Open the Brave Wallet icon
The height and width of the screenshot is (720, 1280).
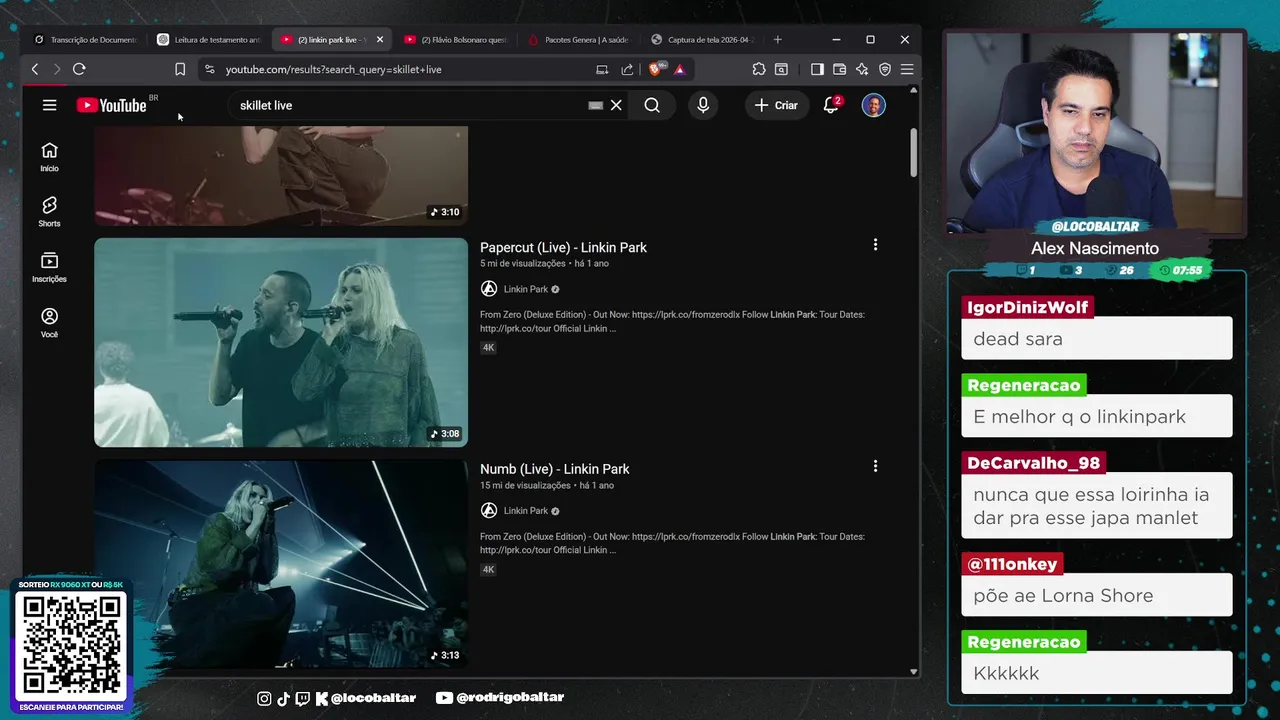839,69
